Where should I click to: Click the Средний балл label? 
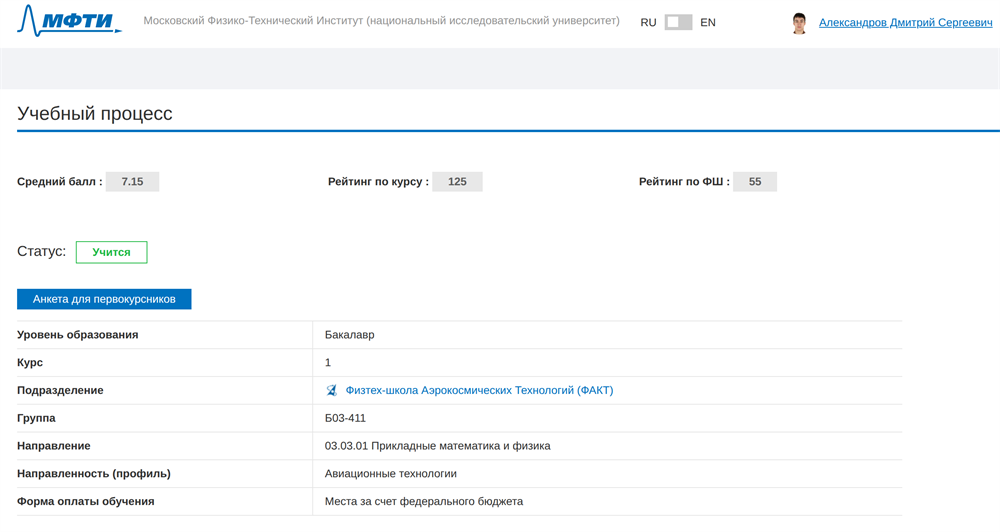[60, 182]
